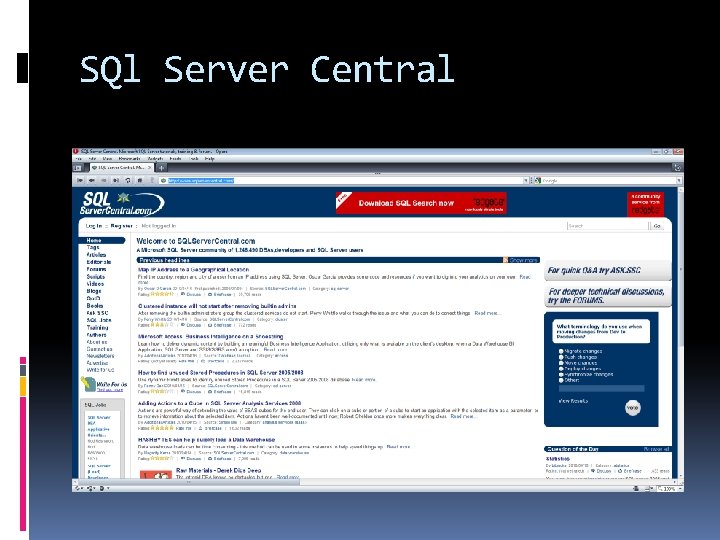Select the fourth poll option, Deploy changes

pyautogui.click(x=561, y=369)
